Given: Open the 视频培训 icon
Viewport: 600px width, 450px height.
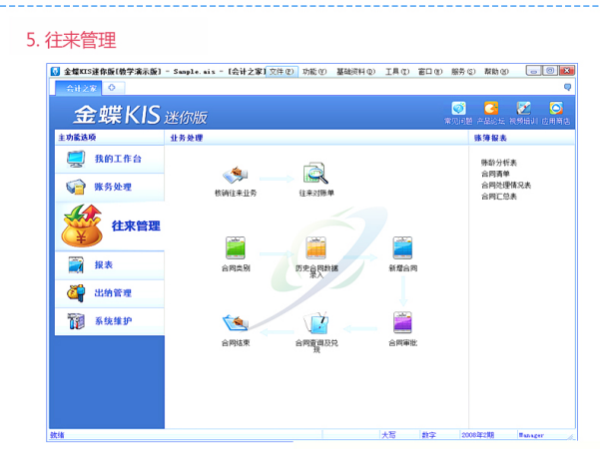Looking at the screenshot, I should point(523,108).
